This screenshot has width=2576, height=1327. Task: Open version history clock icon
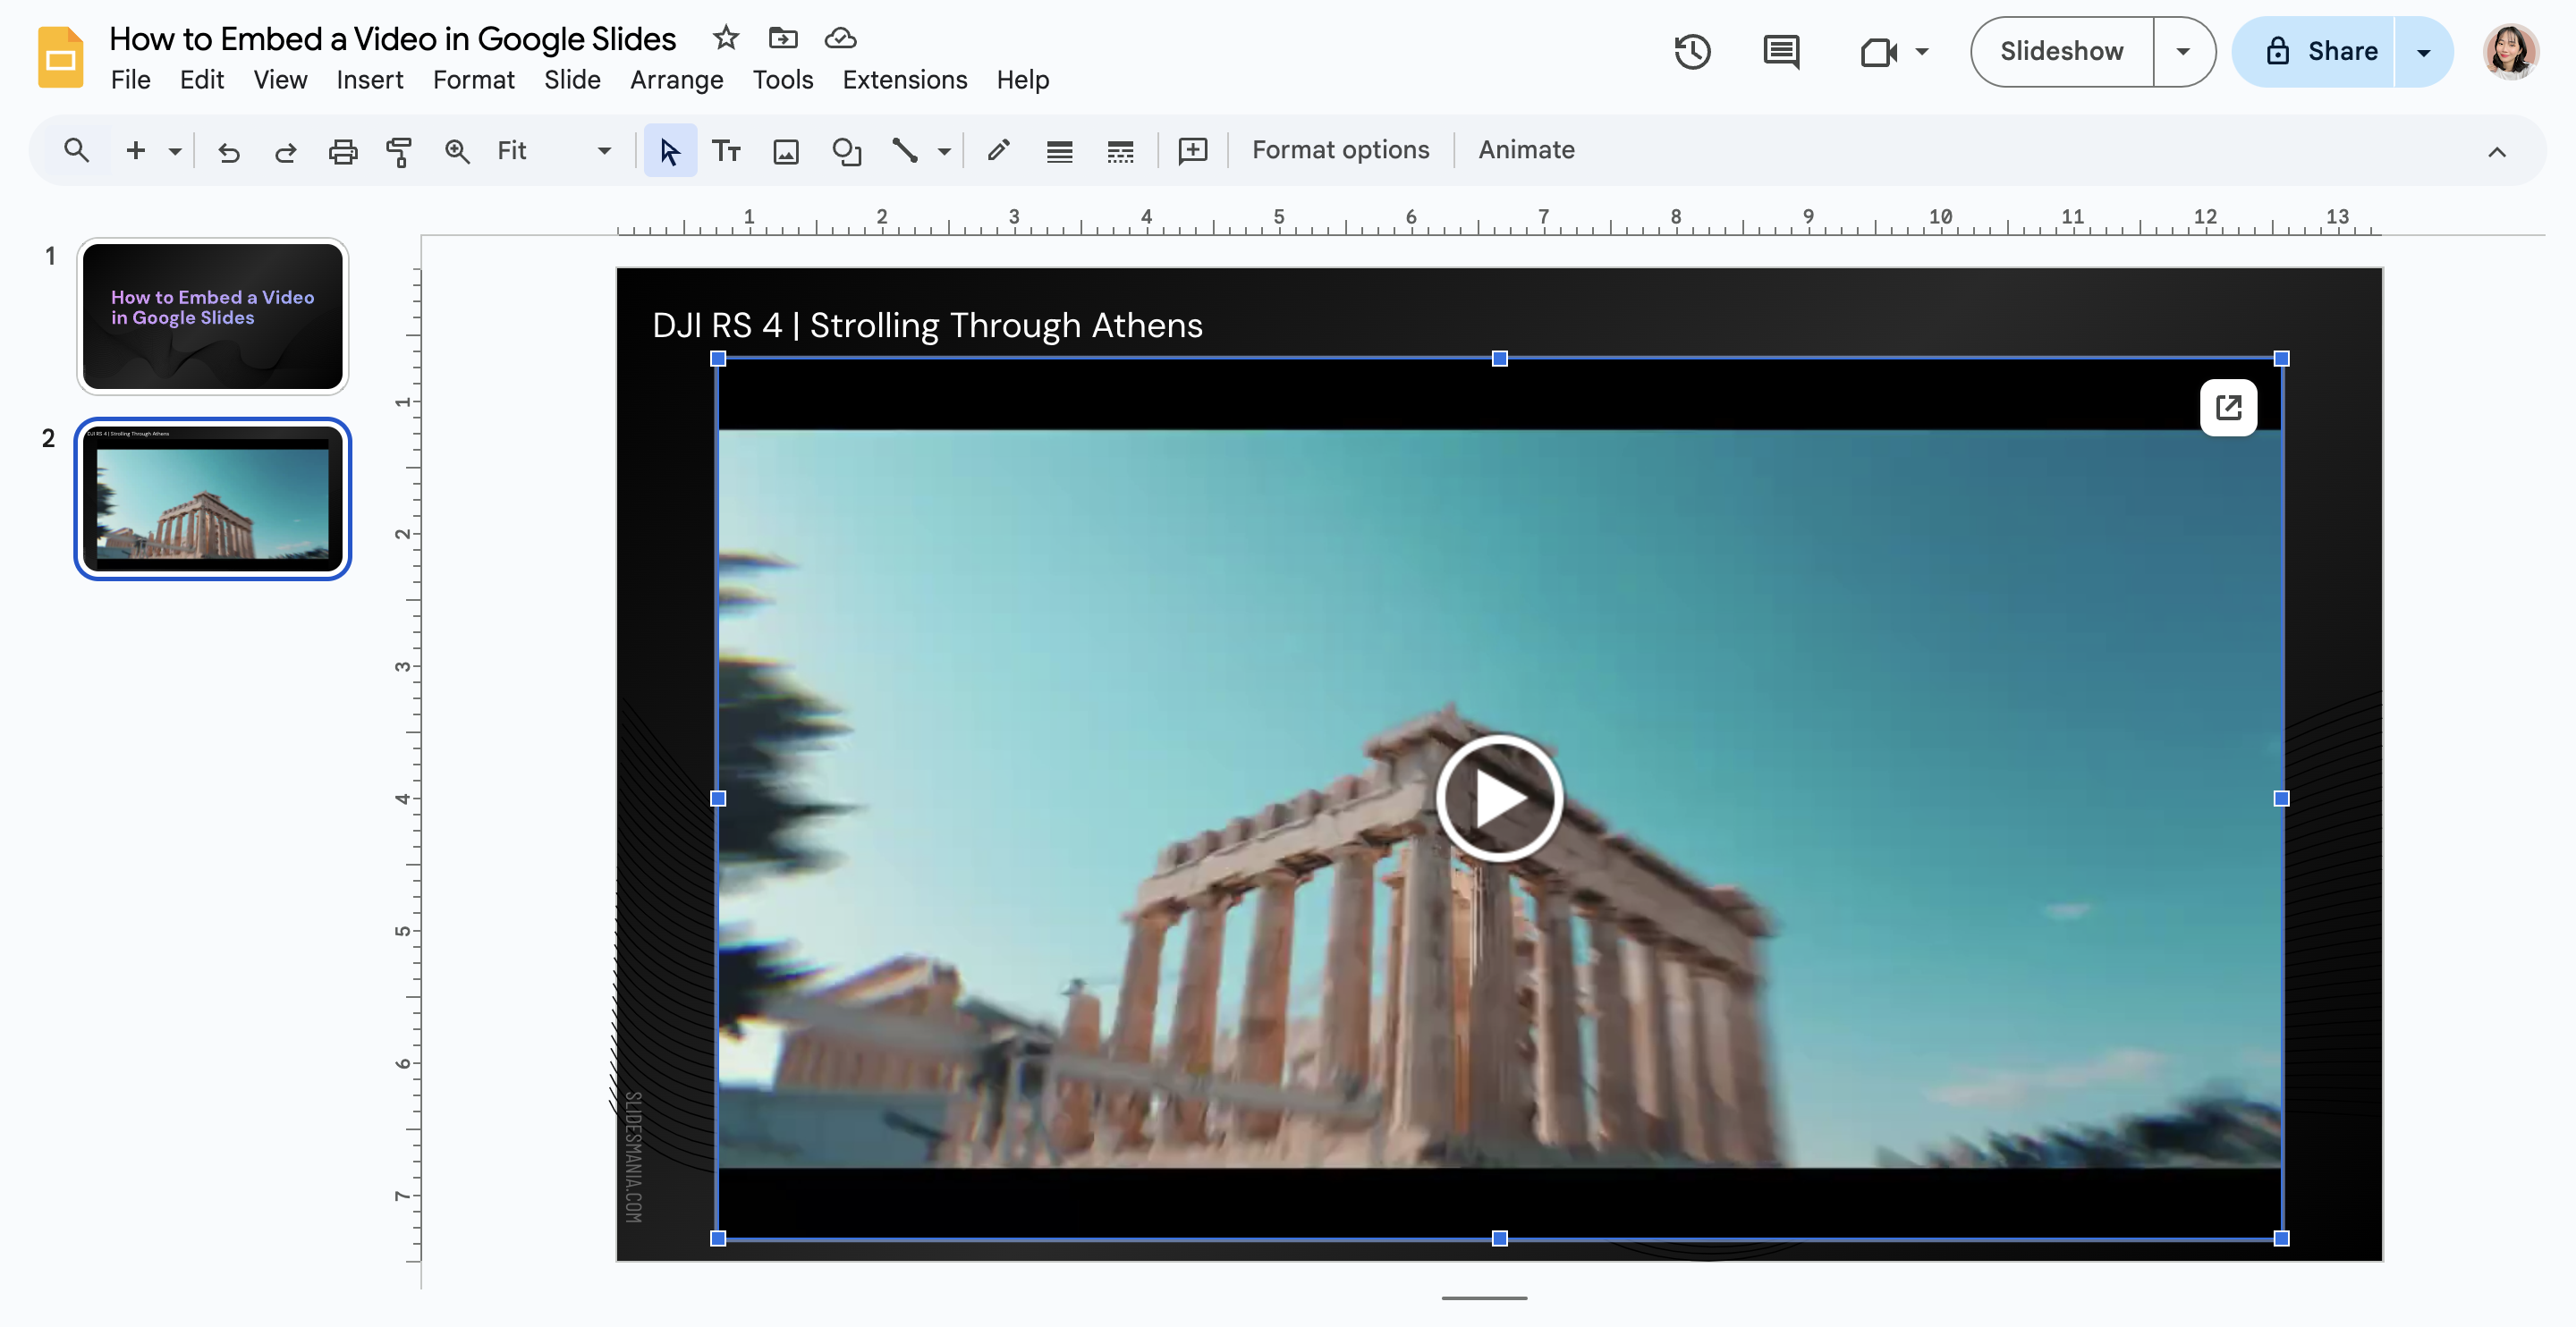[1692, 51]
